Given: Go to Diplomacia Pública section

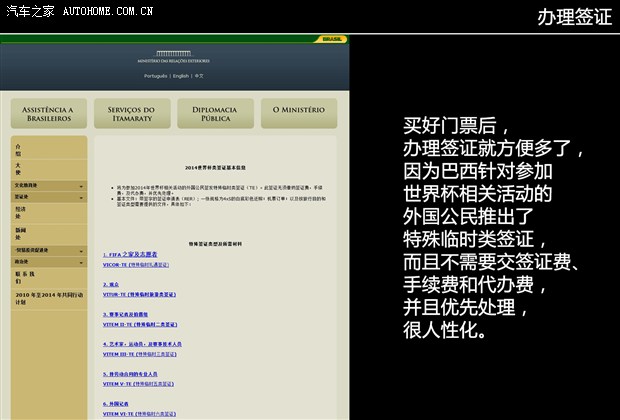Looking at the screenshot, I should pos(216,113).
